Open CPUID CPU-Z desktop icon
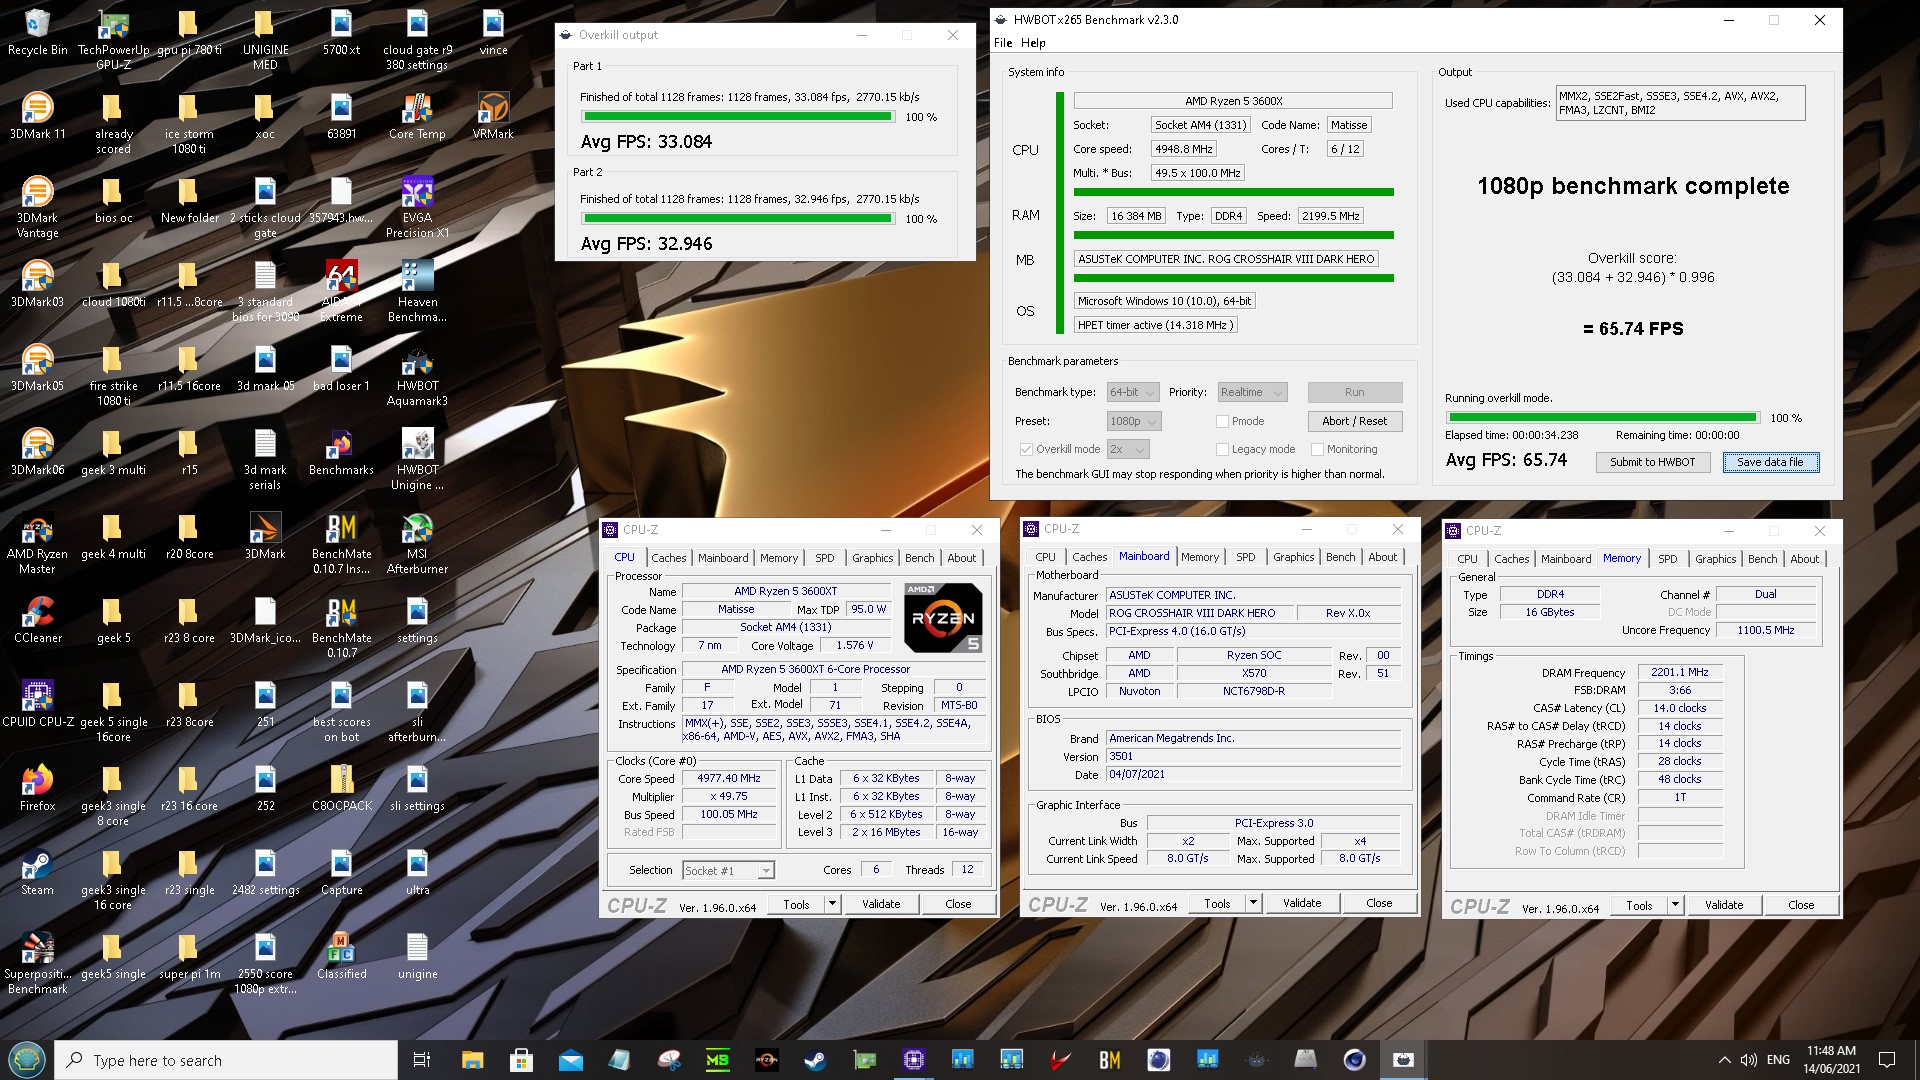 tap(37, 704)
